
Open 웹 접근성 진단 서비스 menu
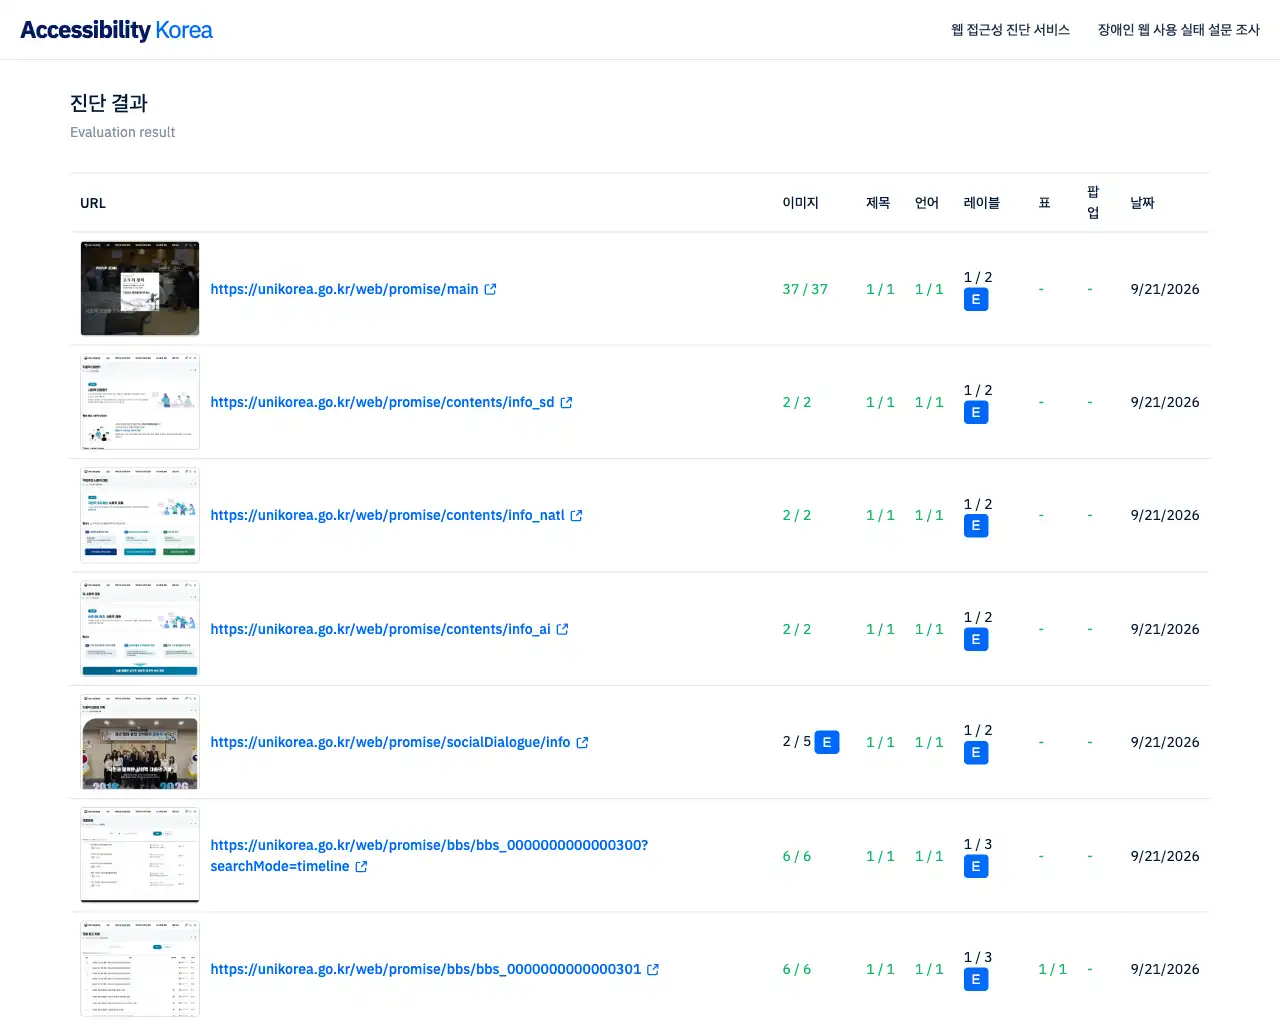click(x=1010, y=30)
